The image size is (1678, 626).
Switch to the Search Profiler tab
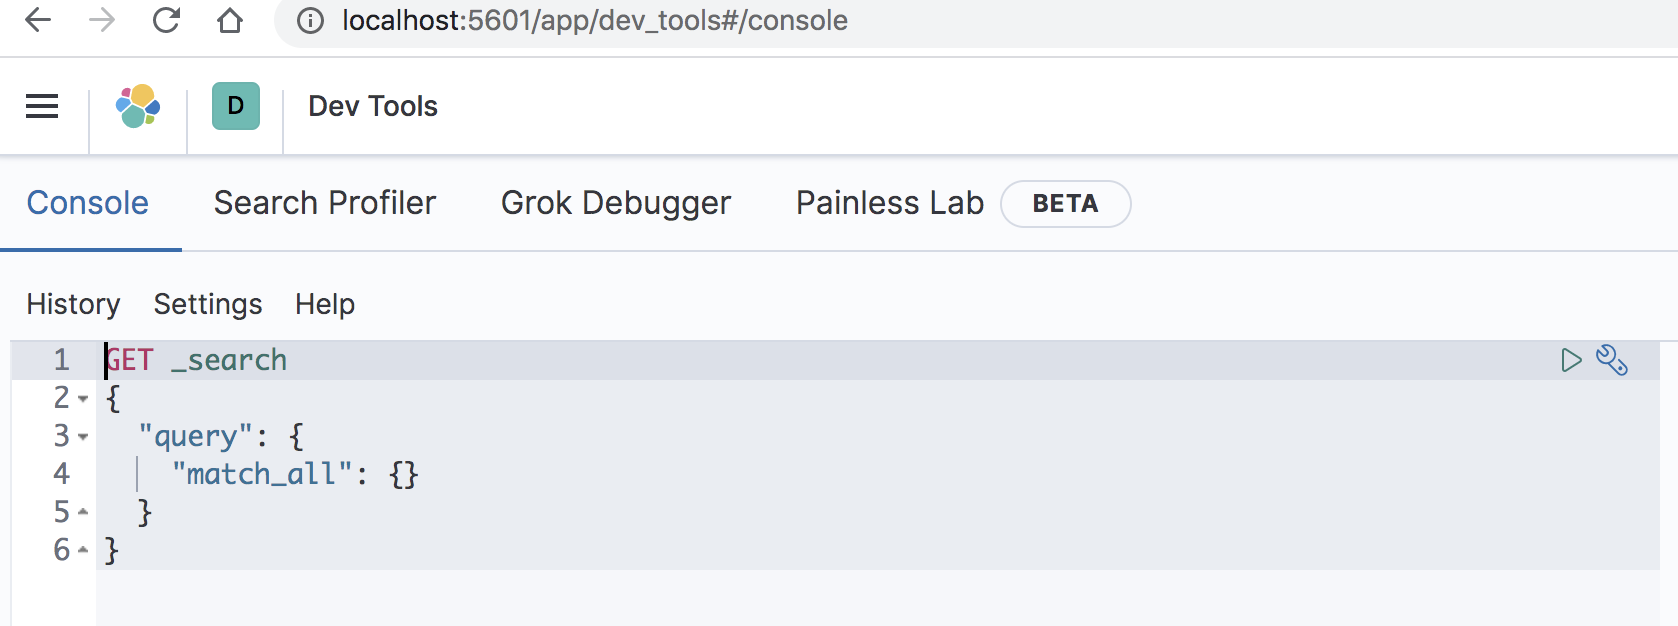pos(323,203)
